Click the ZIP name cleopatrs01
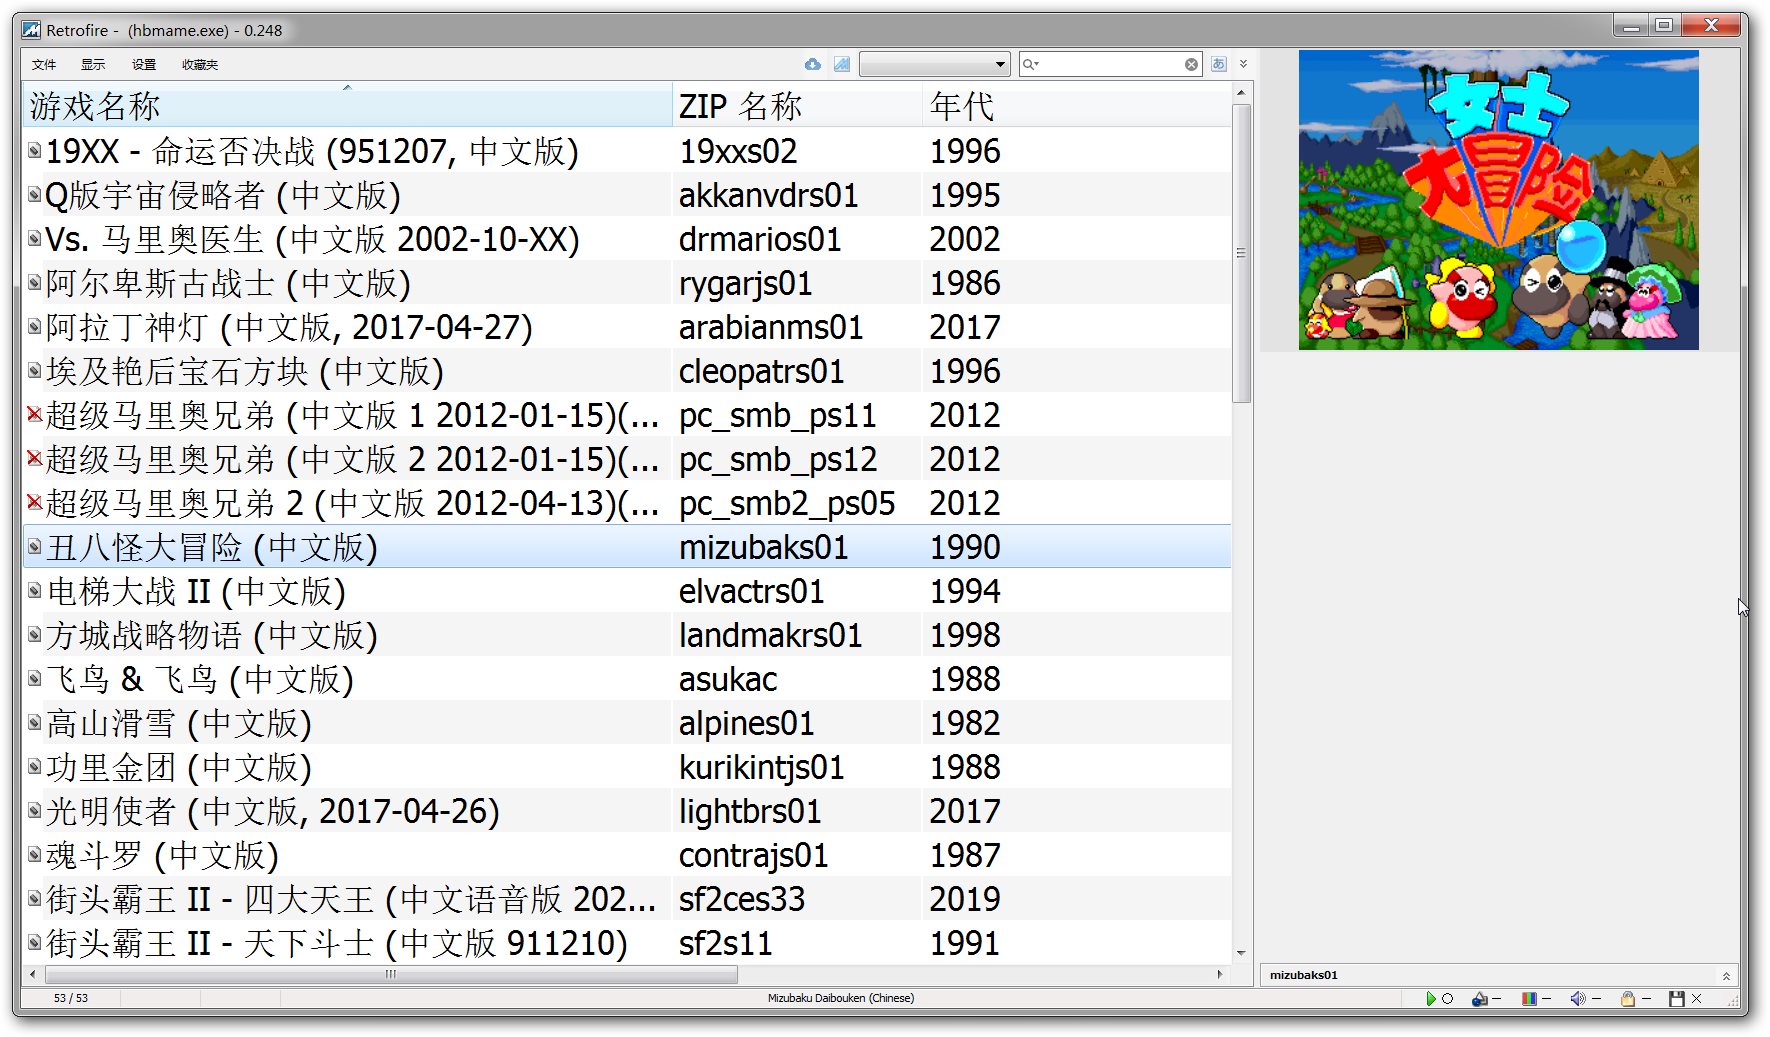 pyautogui.click(x=762, y=371)
